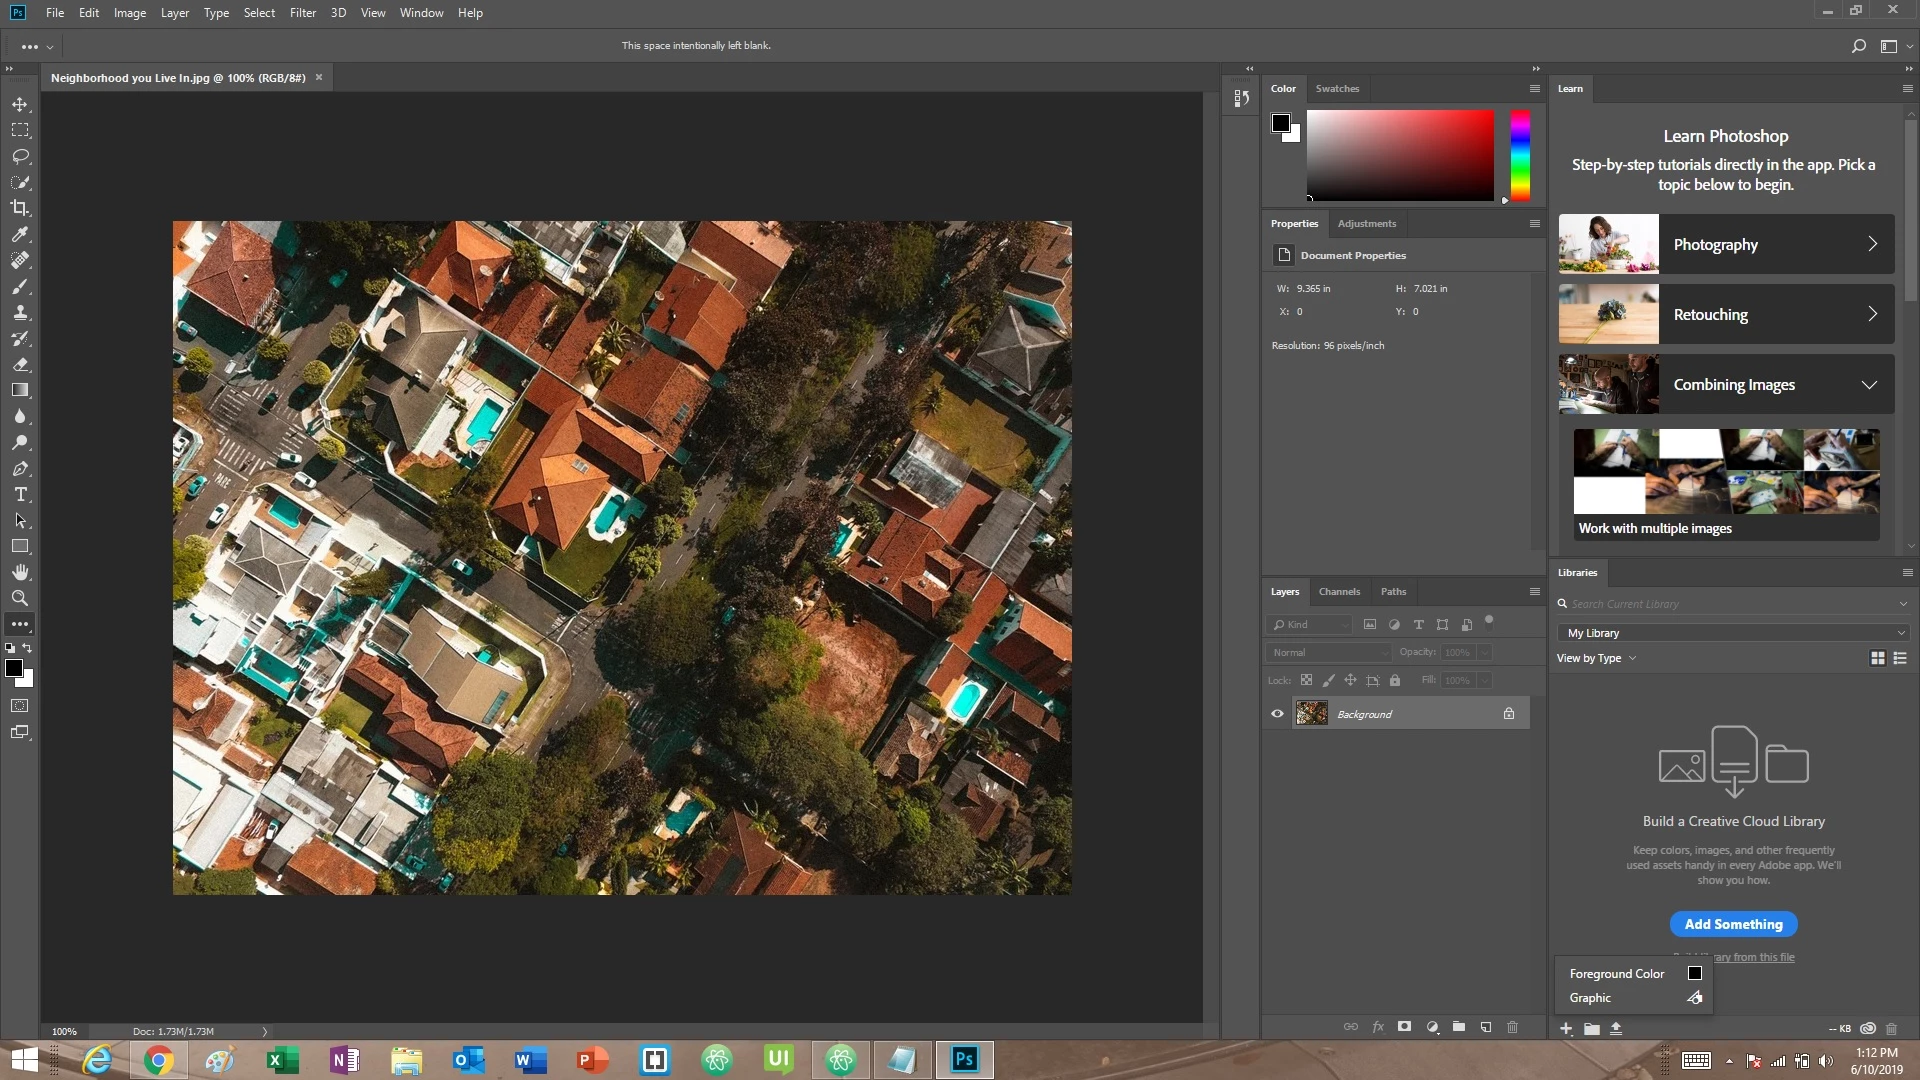The width and height of the screenshot is (1920, 1080).
Task: Select the Hand tool
Action: 20,572
